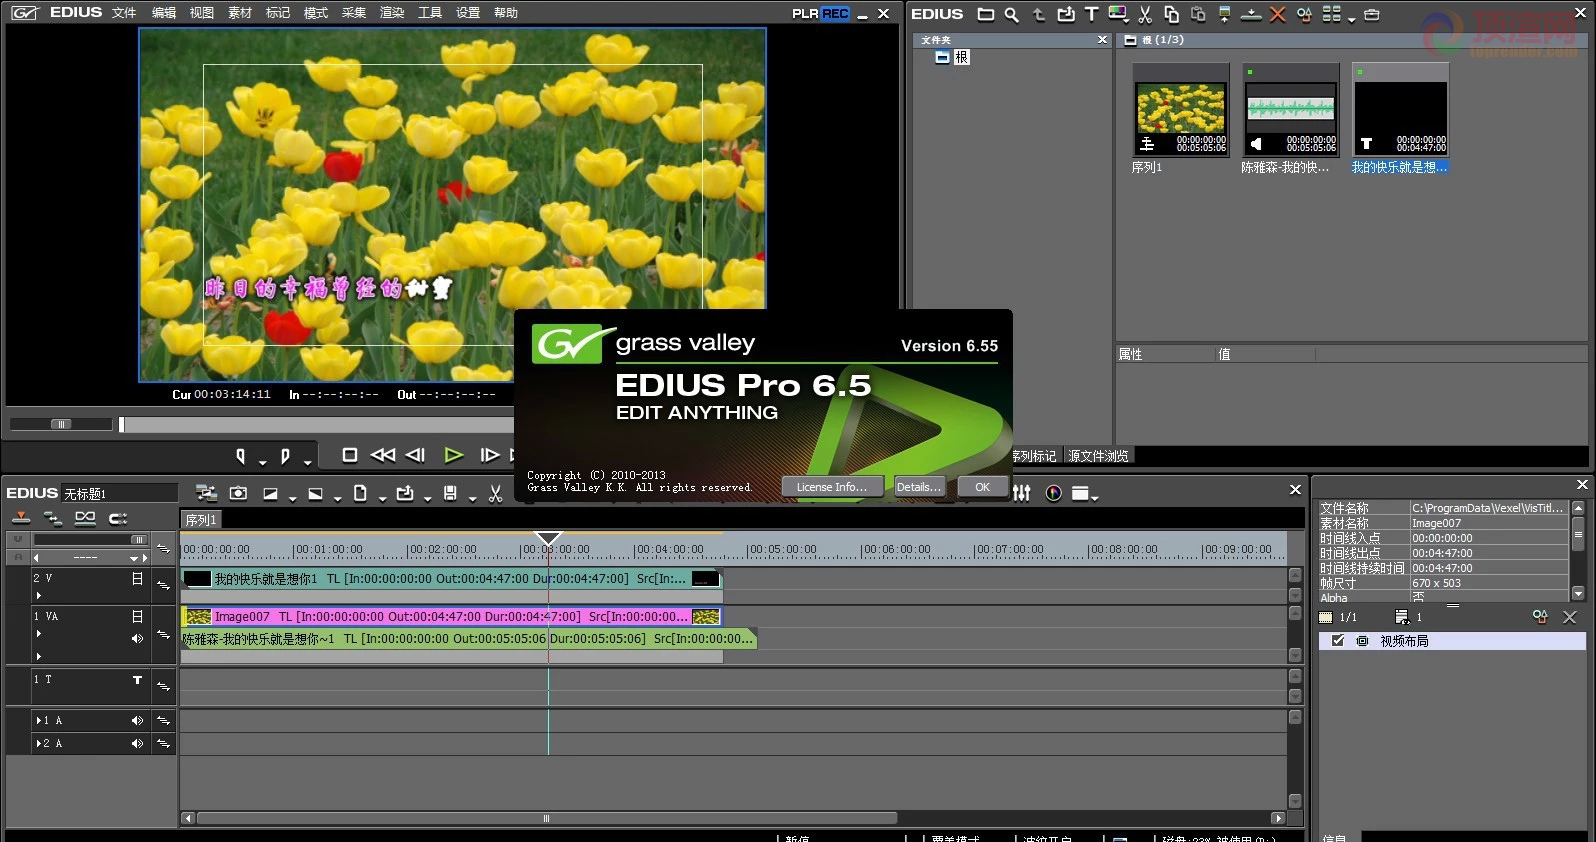Click the scissors cut icon in bin toolbar
The image size is (1596, 842).
[x=1145, y=14]
